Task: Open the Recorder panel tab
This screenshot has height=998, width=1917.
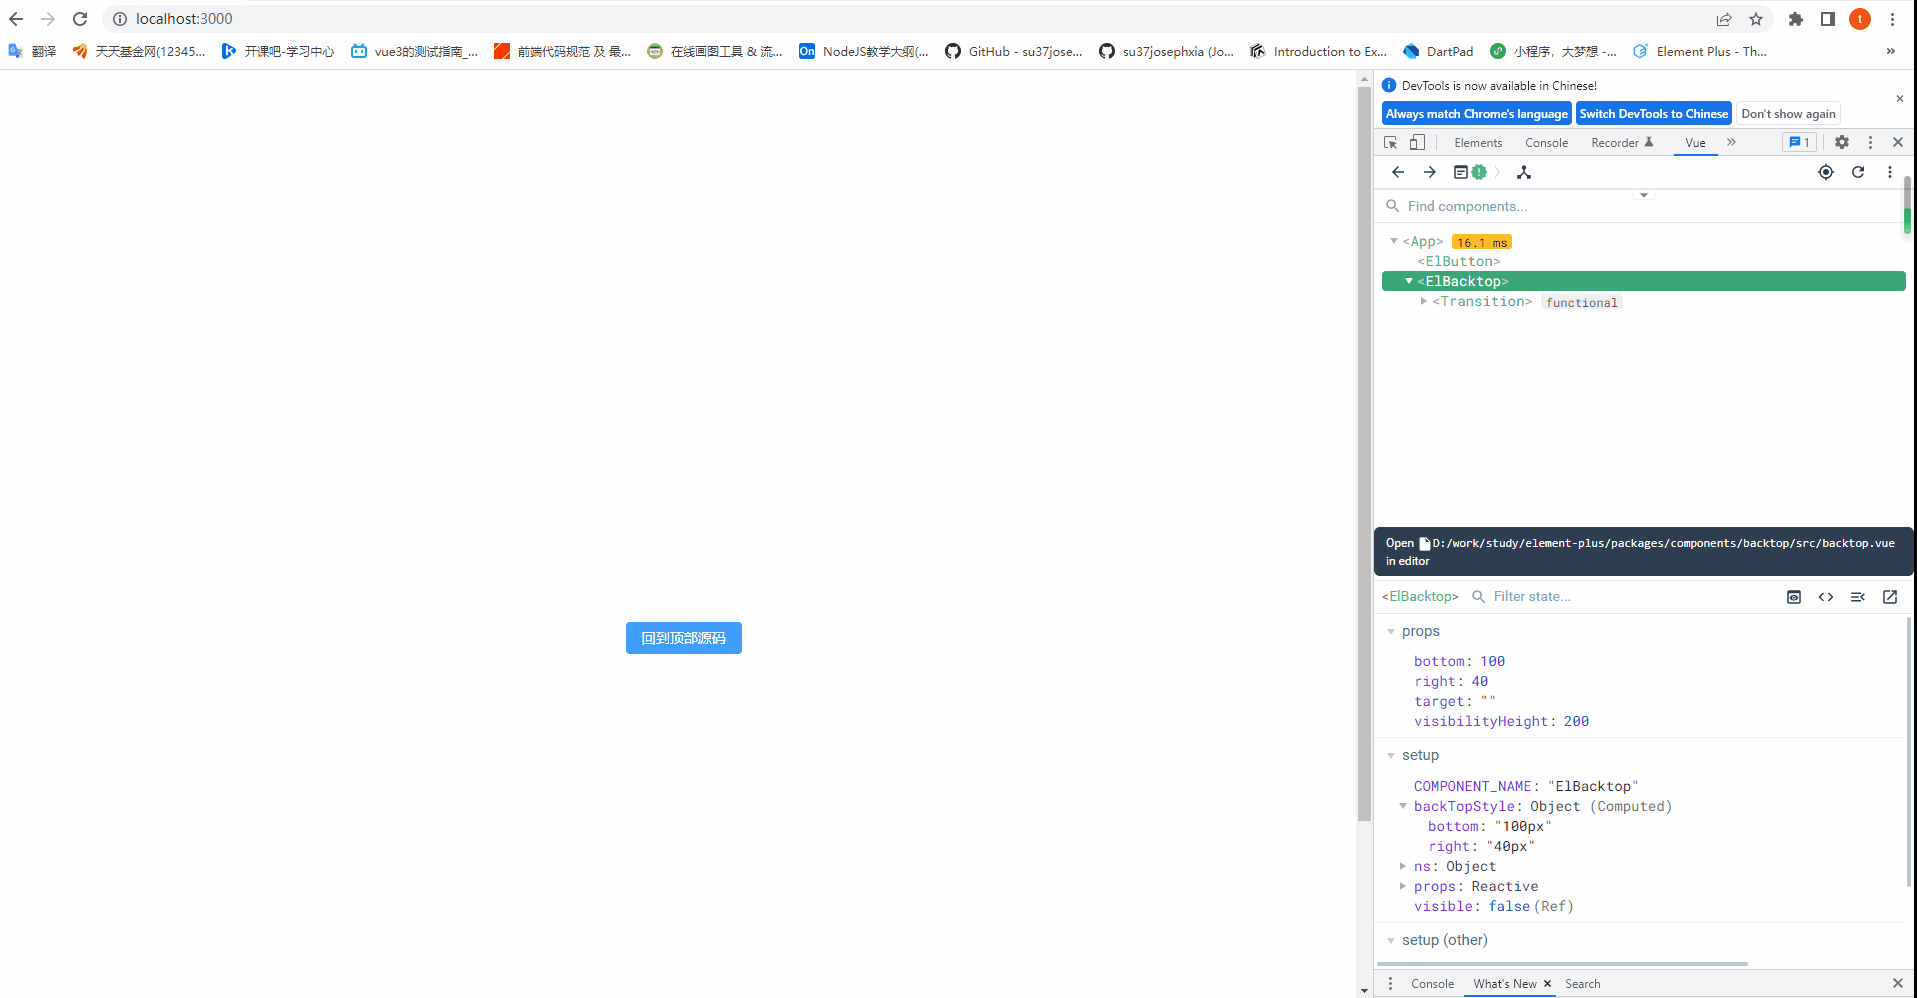Action: (x=1622, y=143)
